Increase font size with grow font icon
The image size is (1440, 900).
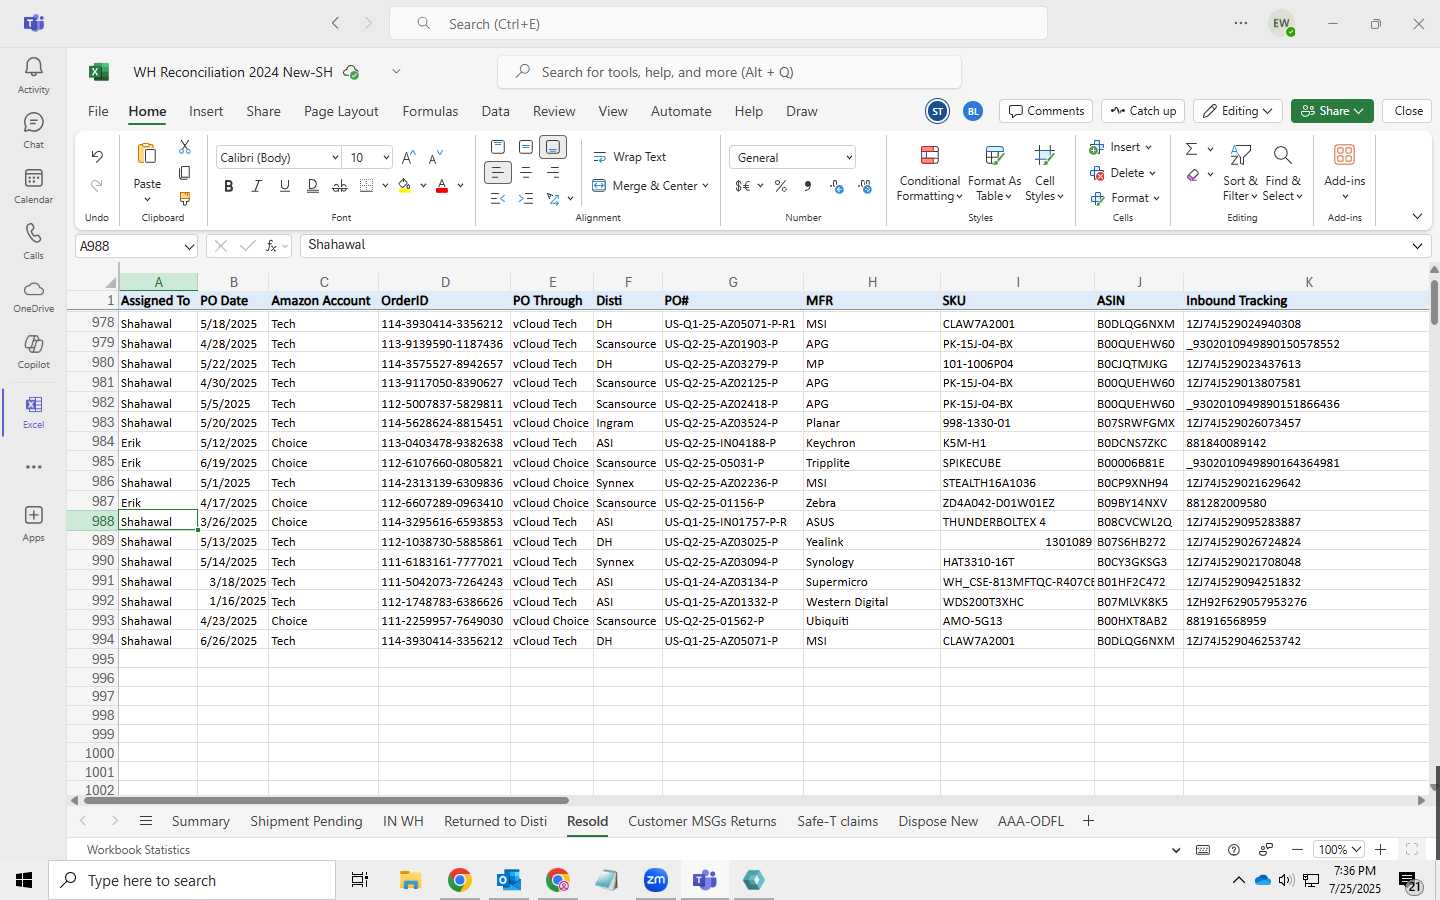[408, 158]
